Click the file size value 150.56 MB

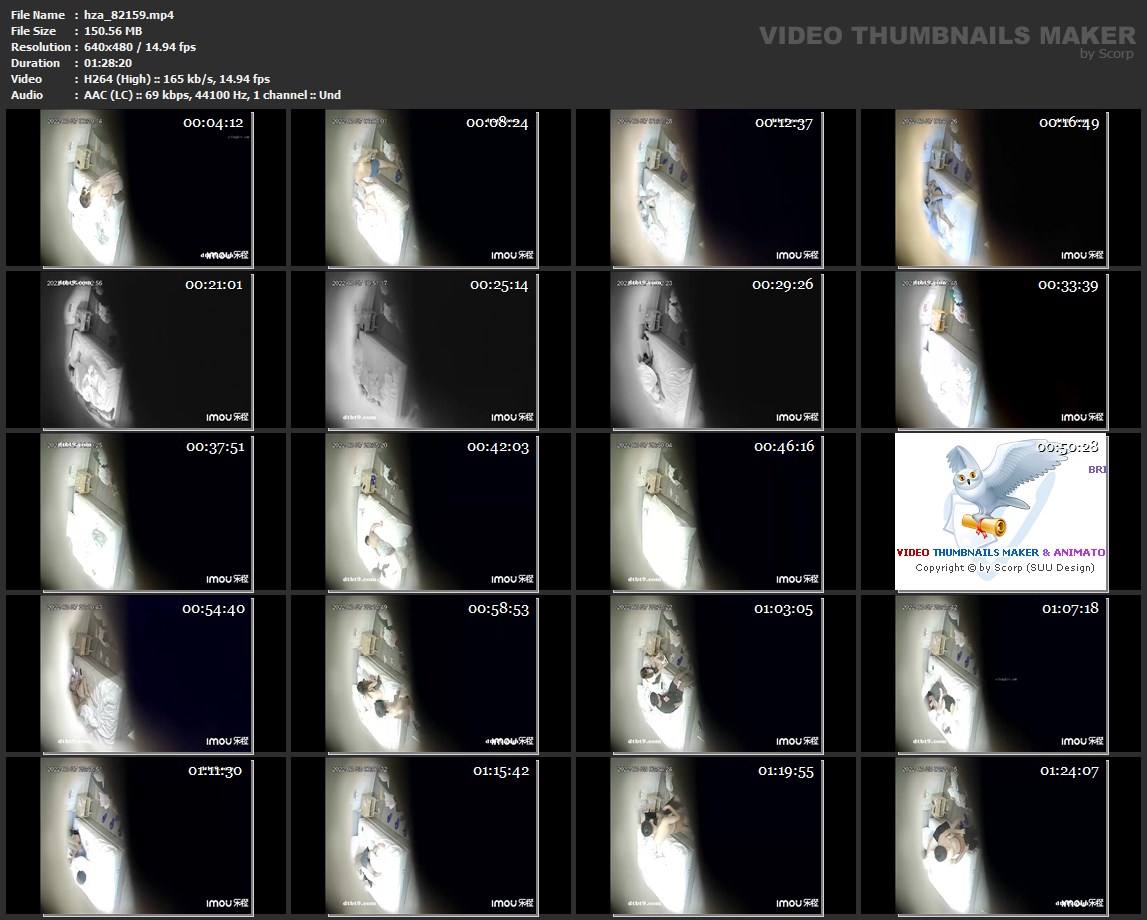coord(113,31)
